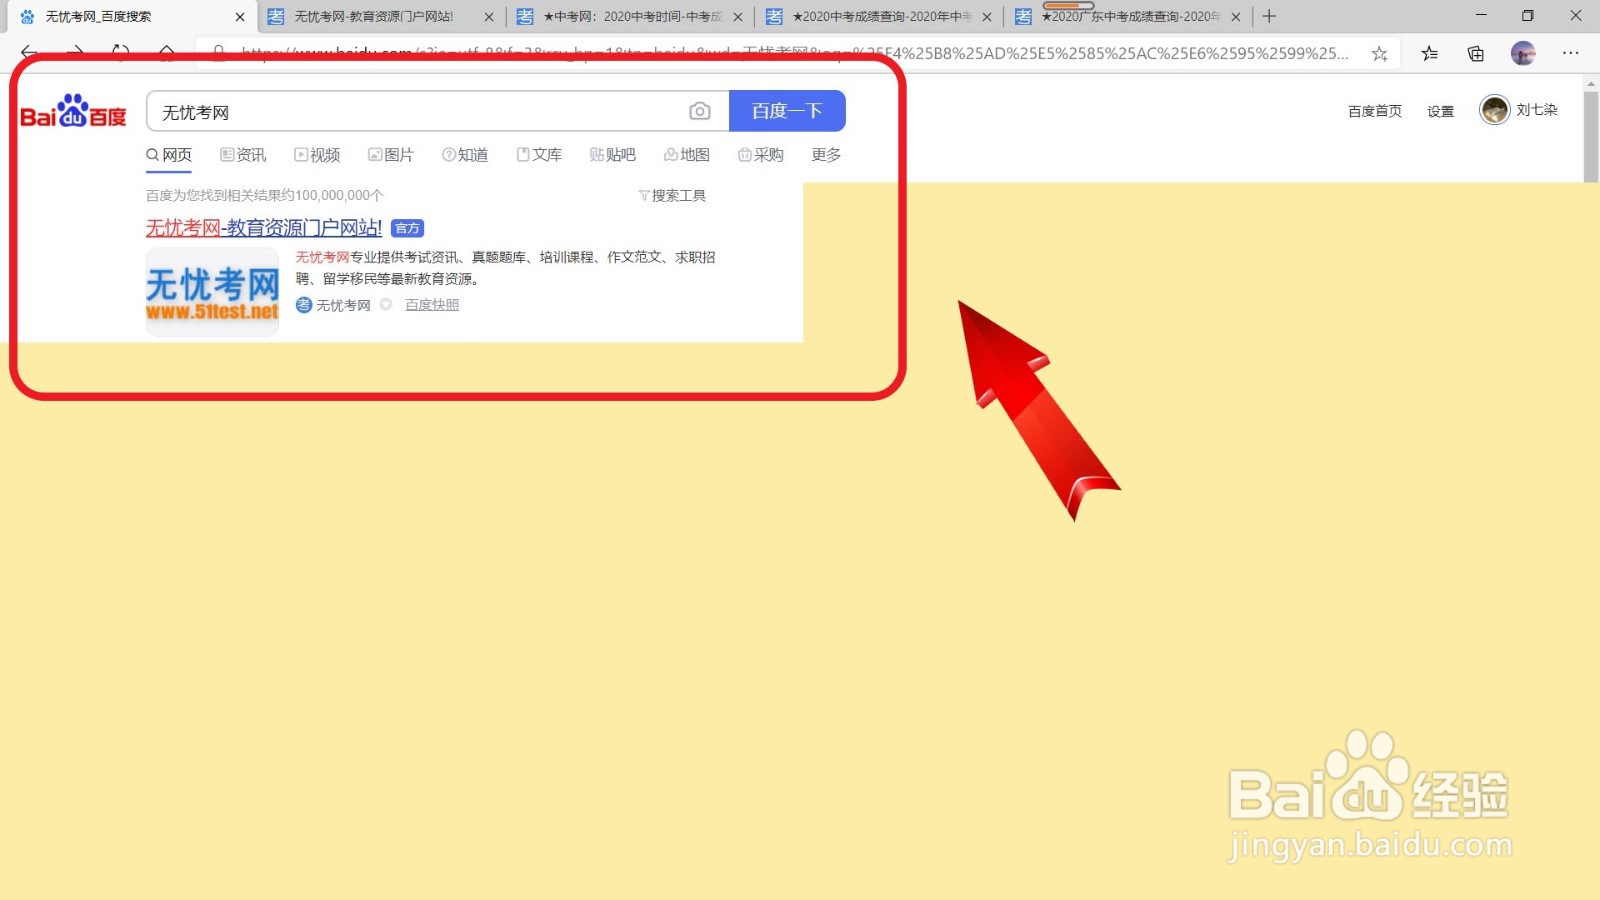Click the scrollbar up arrow

click(x=1591, y=83)
